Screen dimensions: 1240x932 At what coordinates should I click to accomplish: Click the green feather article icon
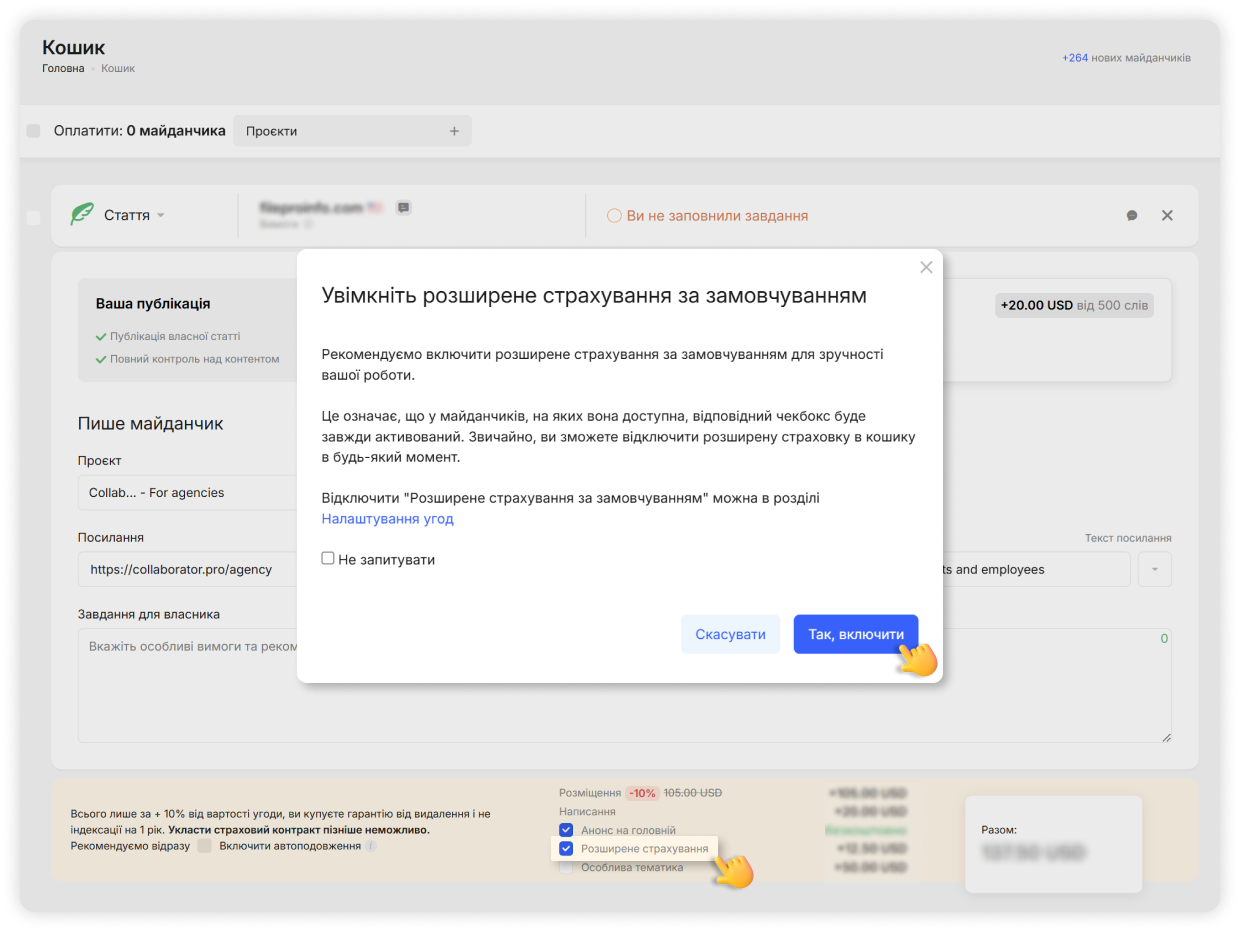point(82,215)
